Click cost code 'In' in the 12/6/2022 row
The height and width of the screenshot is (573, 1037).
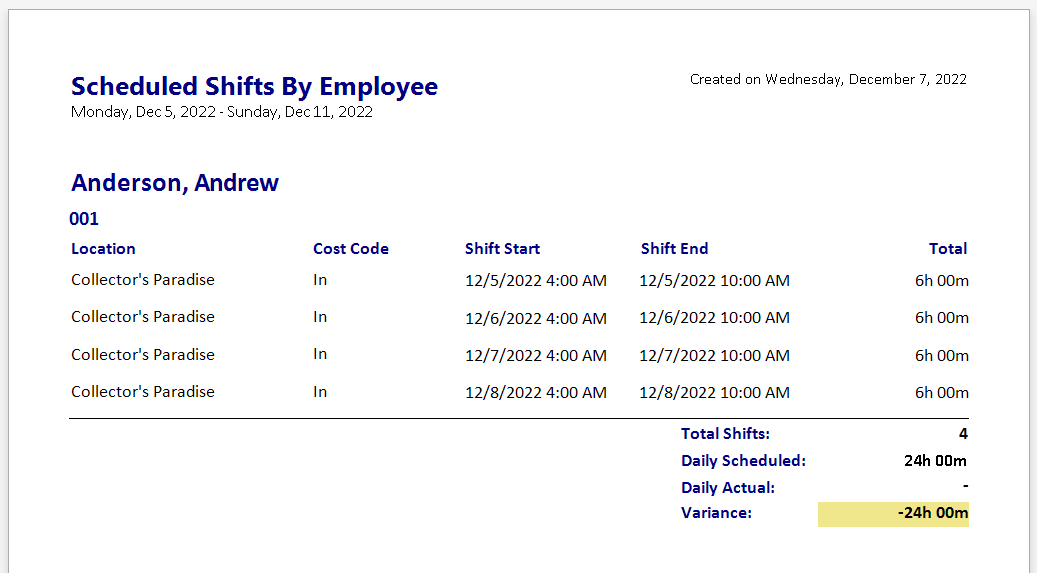[320, 317]
